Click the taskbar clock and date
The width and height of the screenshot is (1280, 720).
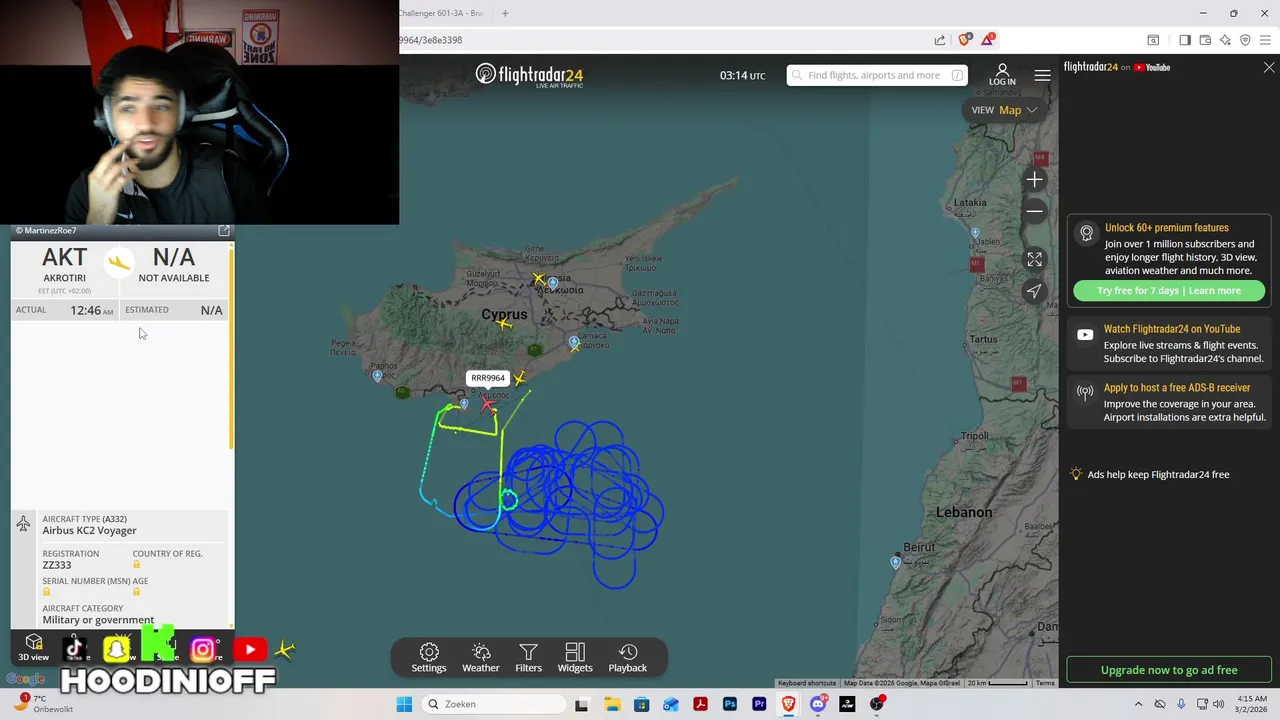click(1252, 704)
